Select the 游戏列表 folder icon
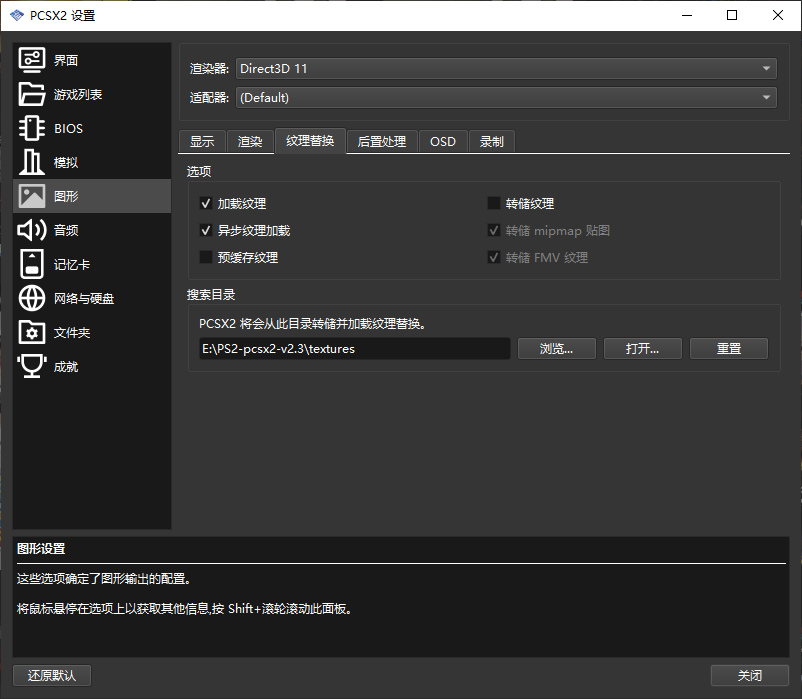802x699 pixels. point(32,94)
